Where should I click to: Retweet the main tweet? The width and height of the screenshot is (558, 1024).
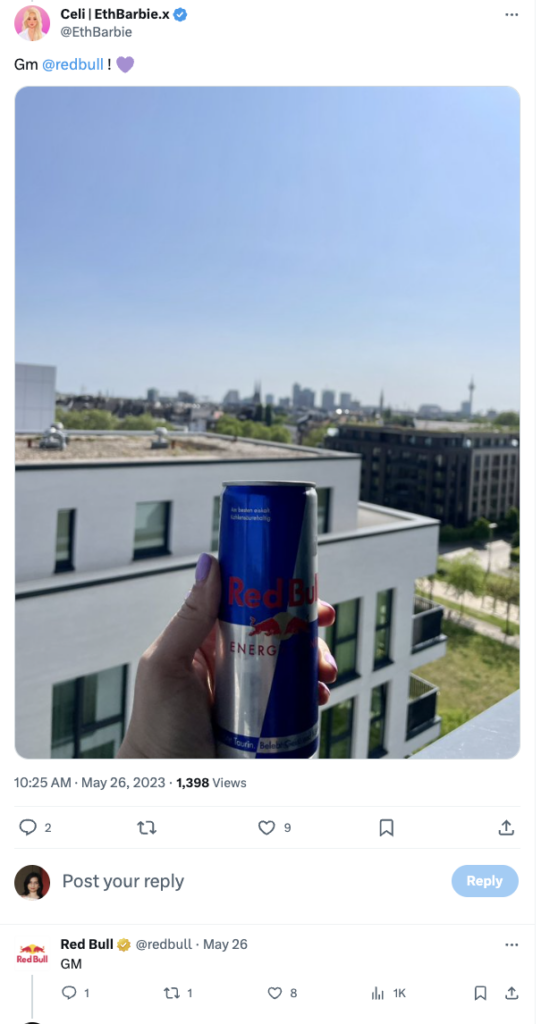click(x=146, y=827)
